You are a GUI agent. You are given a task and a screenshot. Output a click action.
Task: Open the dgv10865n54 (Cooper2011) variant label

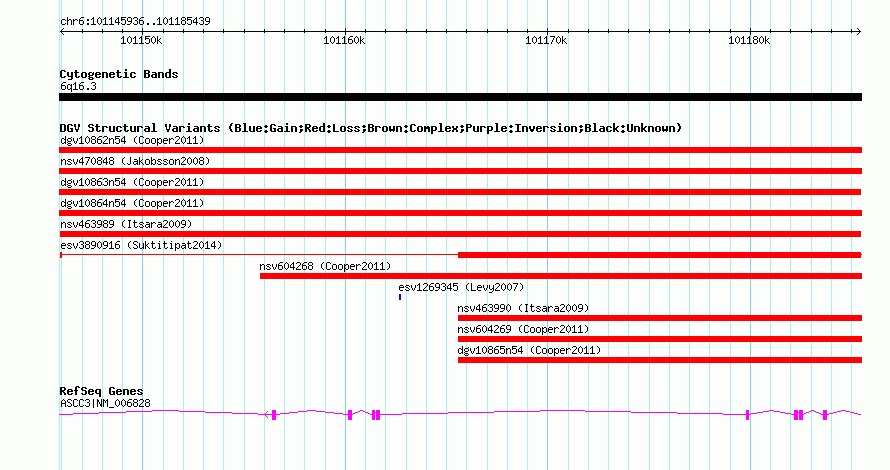(530, 350)
